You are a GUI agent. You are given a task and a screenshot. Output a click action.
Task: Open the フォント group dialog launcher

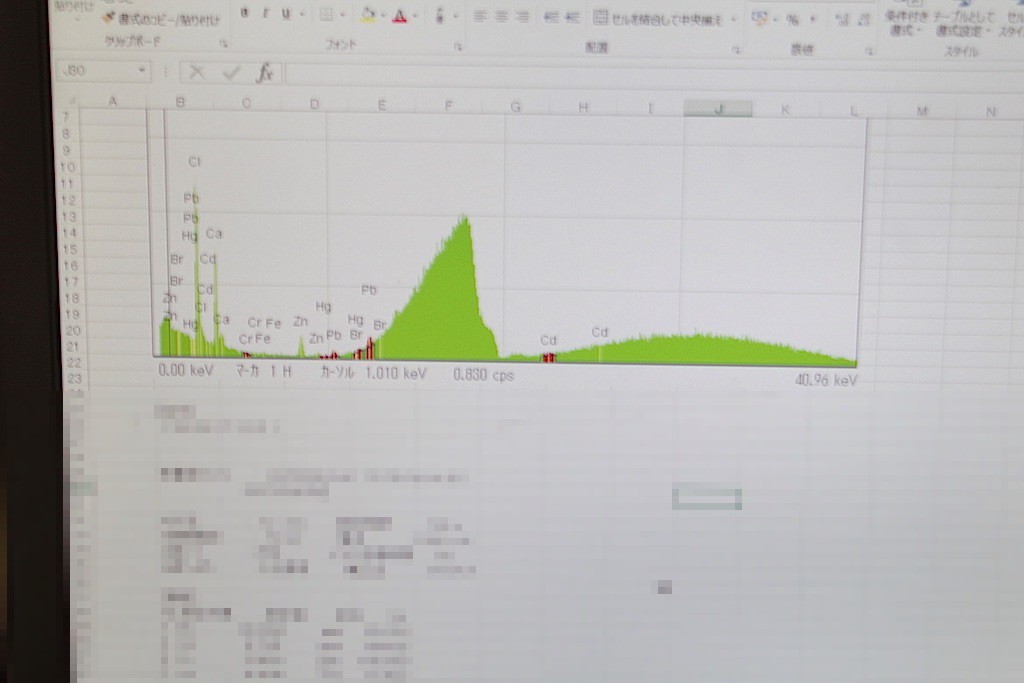[x=458, y=46]
